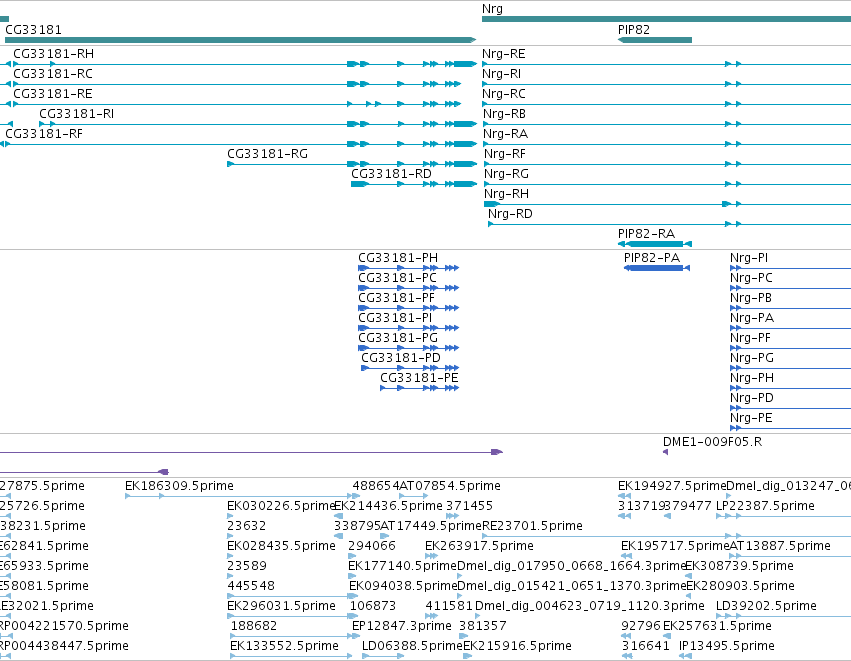Select EST IP13495.5prime
The width and height of the screenshot is (851, 661).
tap(727, 646)
